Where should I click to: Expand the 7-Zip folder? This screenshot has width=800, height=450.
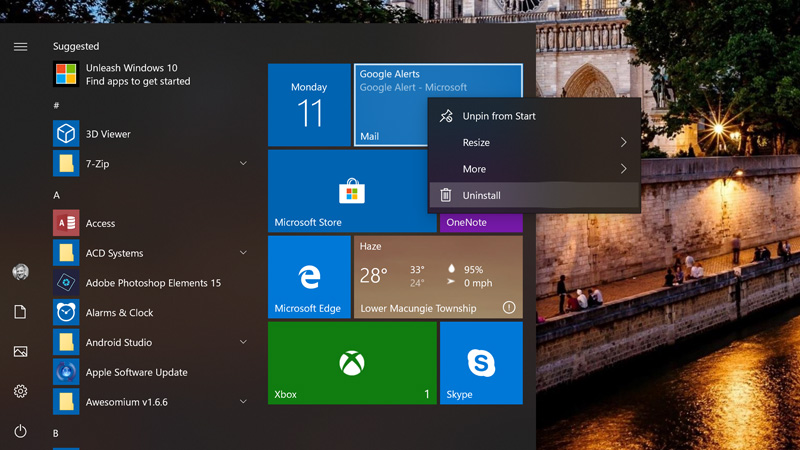(243, 163)
